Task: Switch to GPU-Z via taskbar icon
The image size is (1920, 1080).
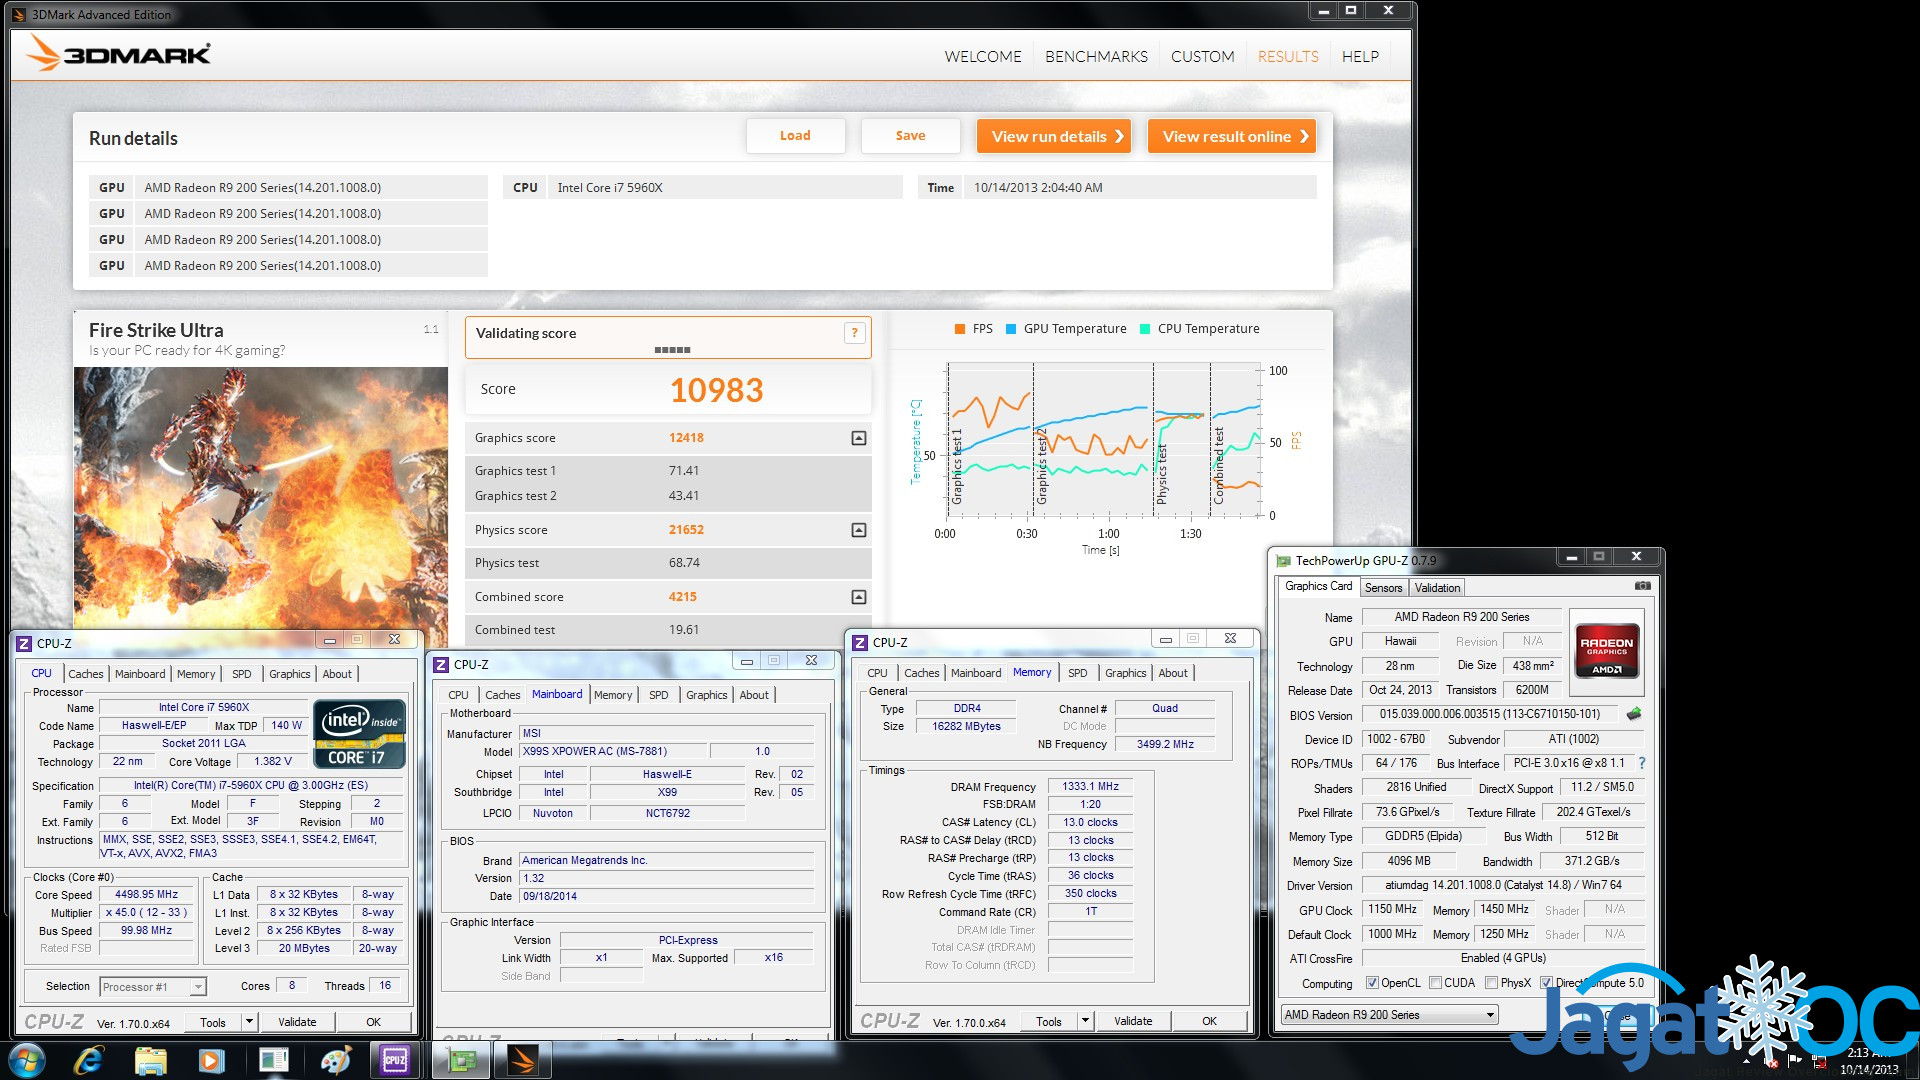Action: pyautogui.click(x=461, y=1060)
